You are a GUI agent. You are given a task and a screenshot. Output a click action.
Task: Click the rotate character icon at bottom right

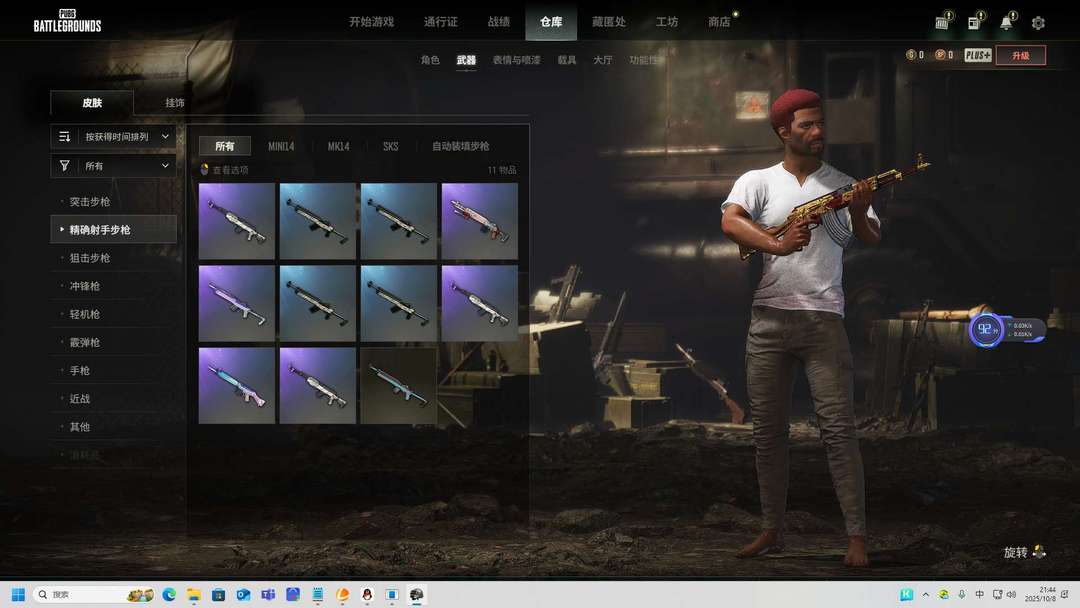pos(1039,551)
